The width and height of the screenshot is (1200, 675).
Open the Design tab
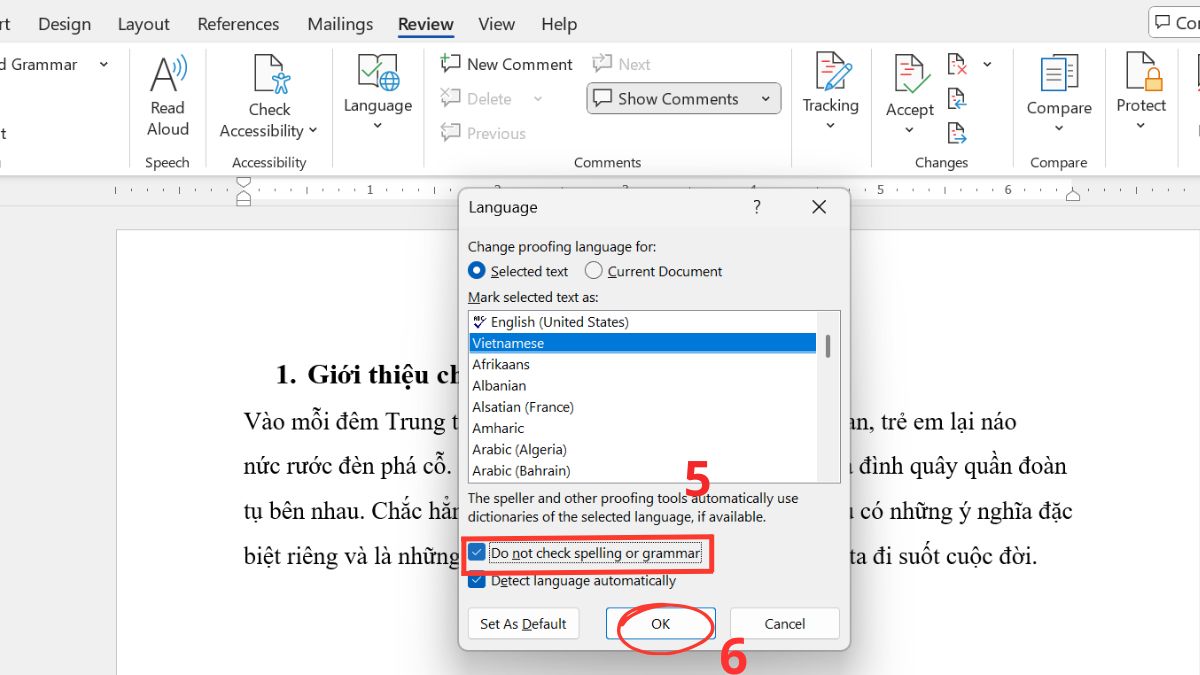pos(64,24)
